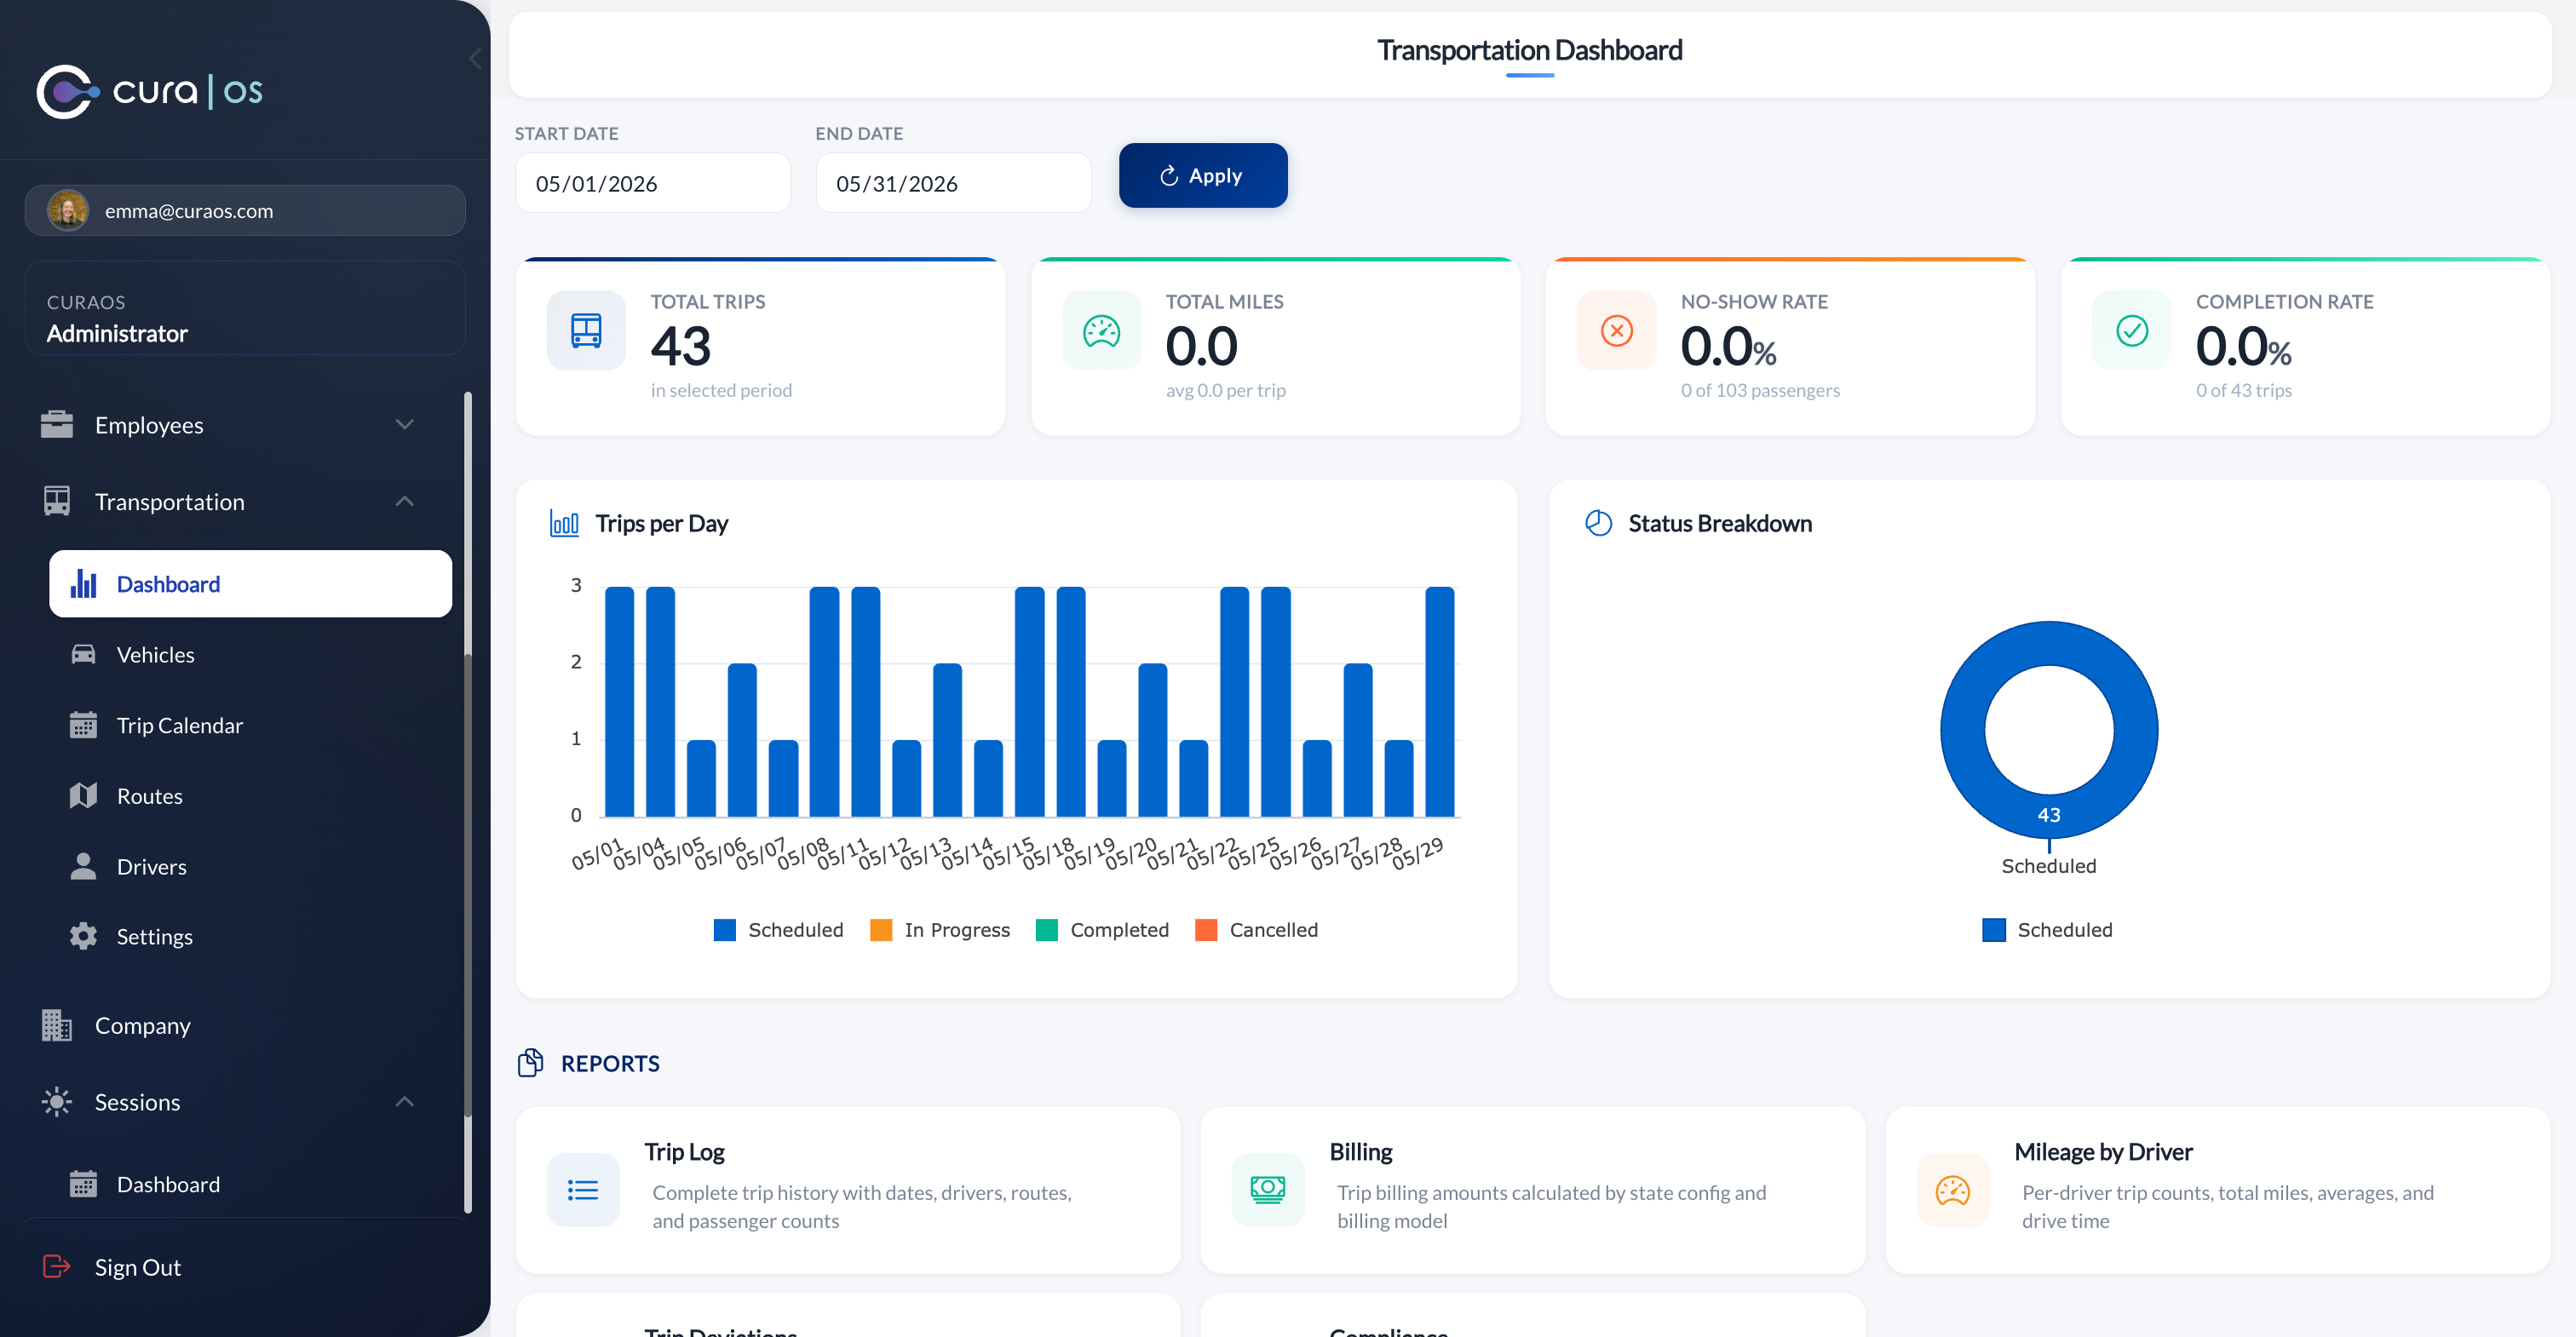Click the 05/29 bar in chart

1439,701
